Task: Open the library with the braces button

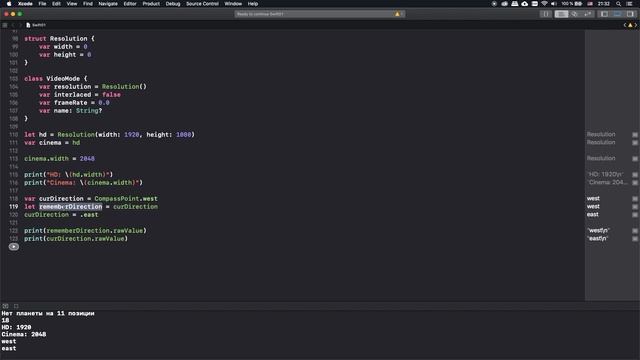Action: tap(545, 14)
